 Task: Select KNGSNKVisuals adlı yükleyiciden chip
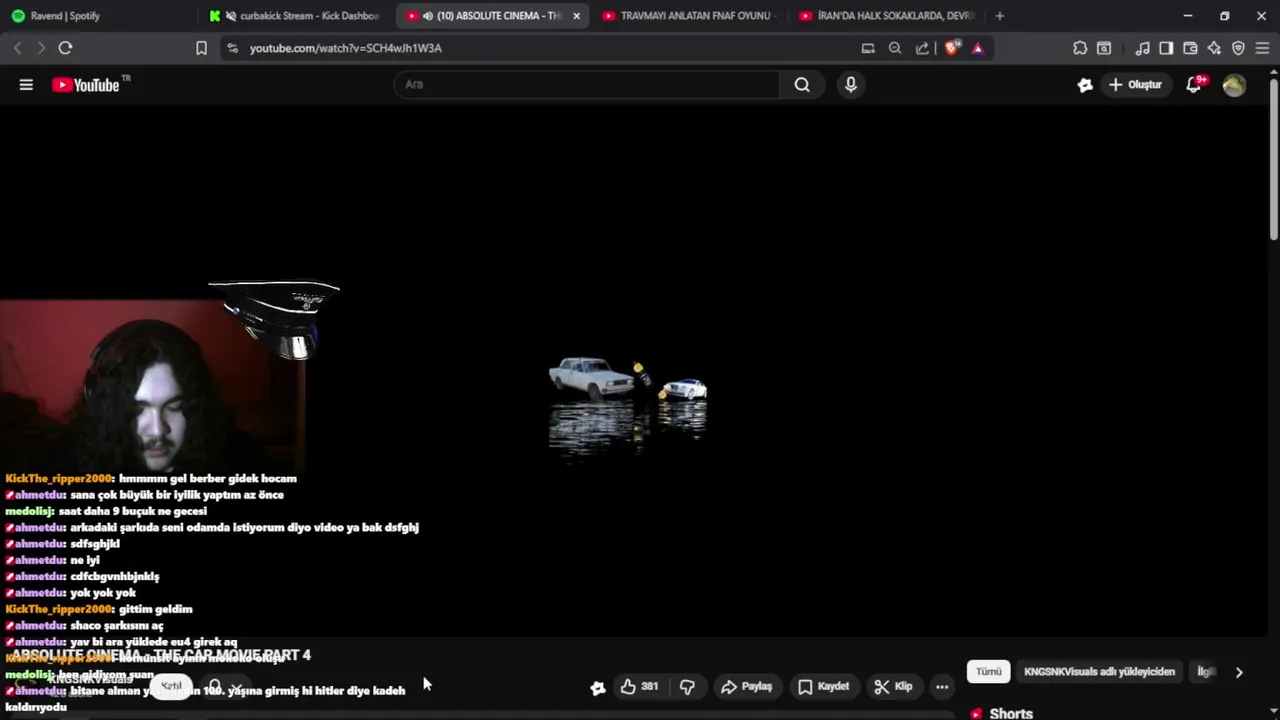pos(1099,672)
